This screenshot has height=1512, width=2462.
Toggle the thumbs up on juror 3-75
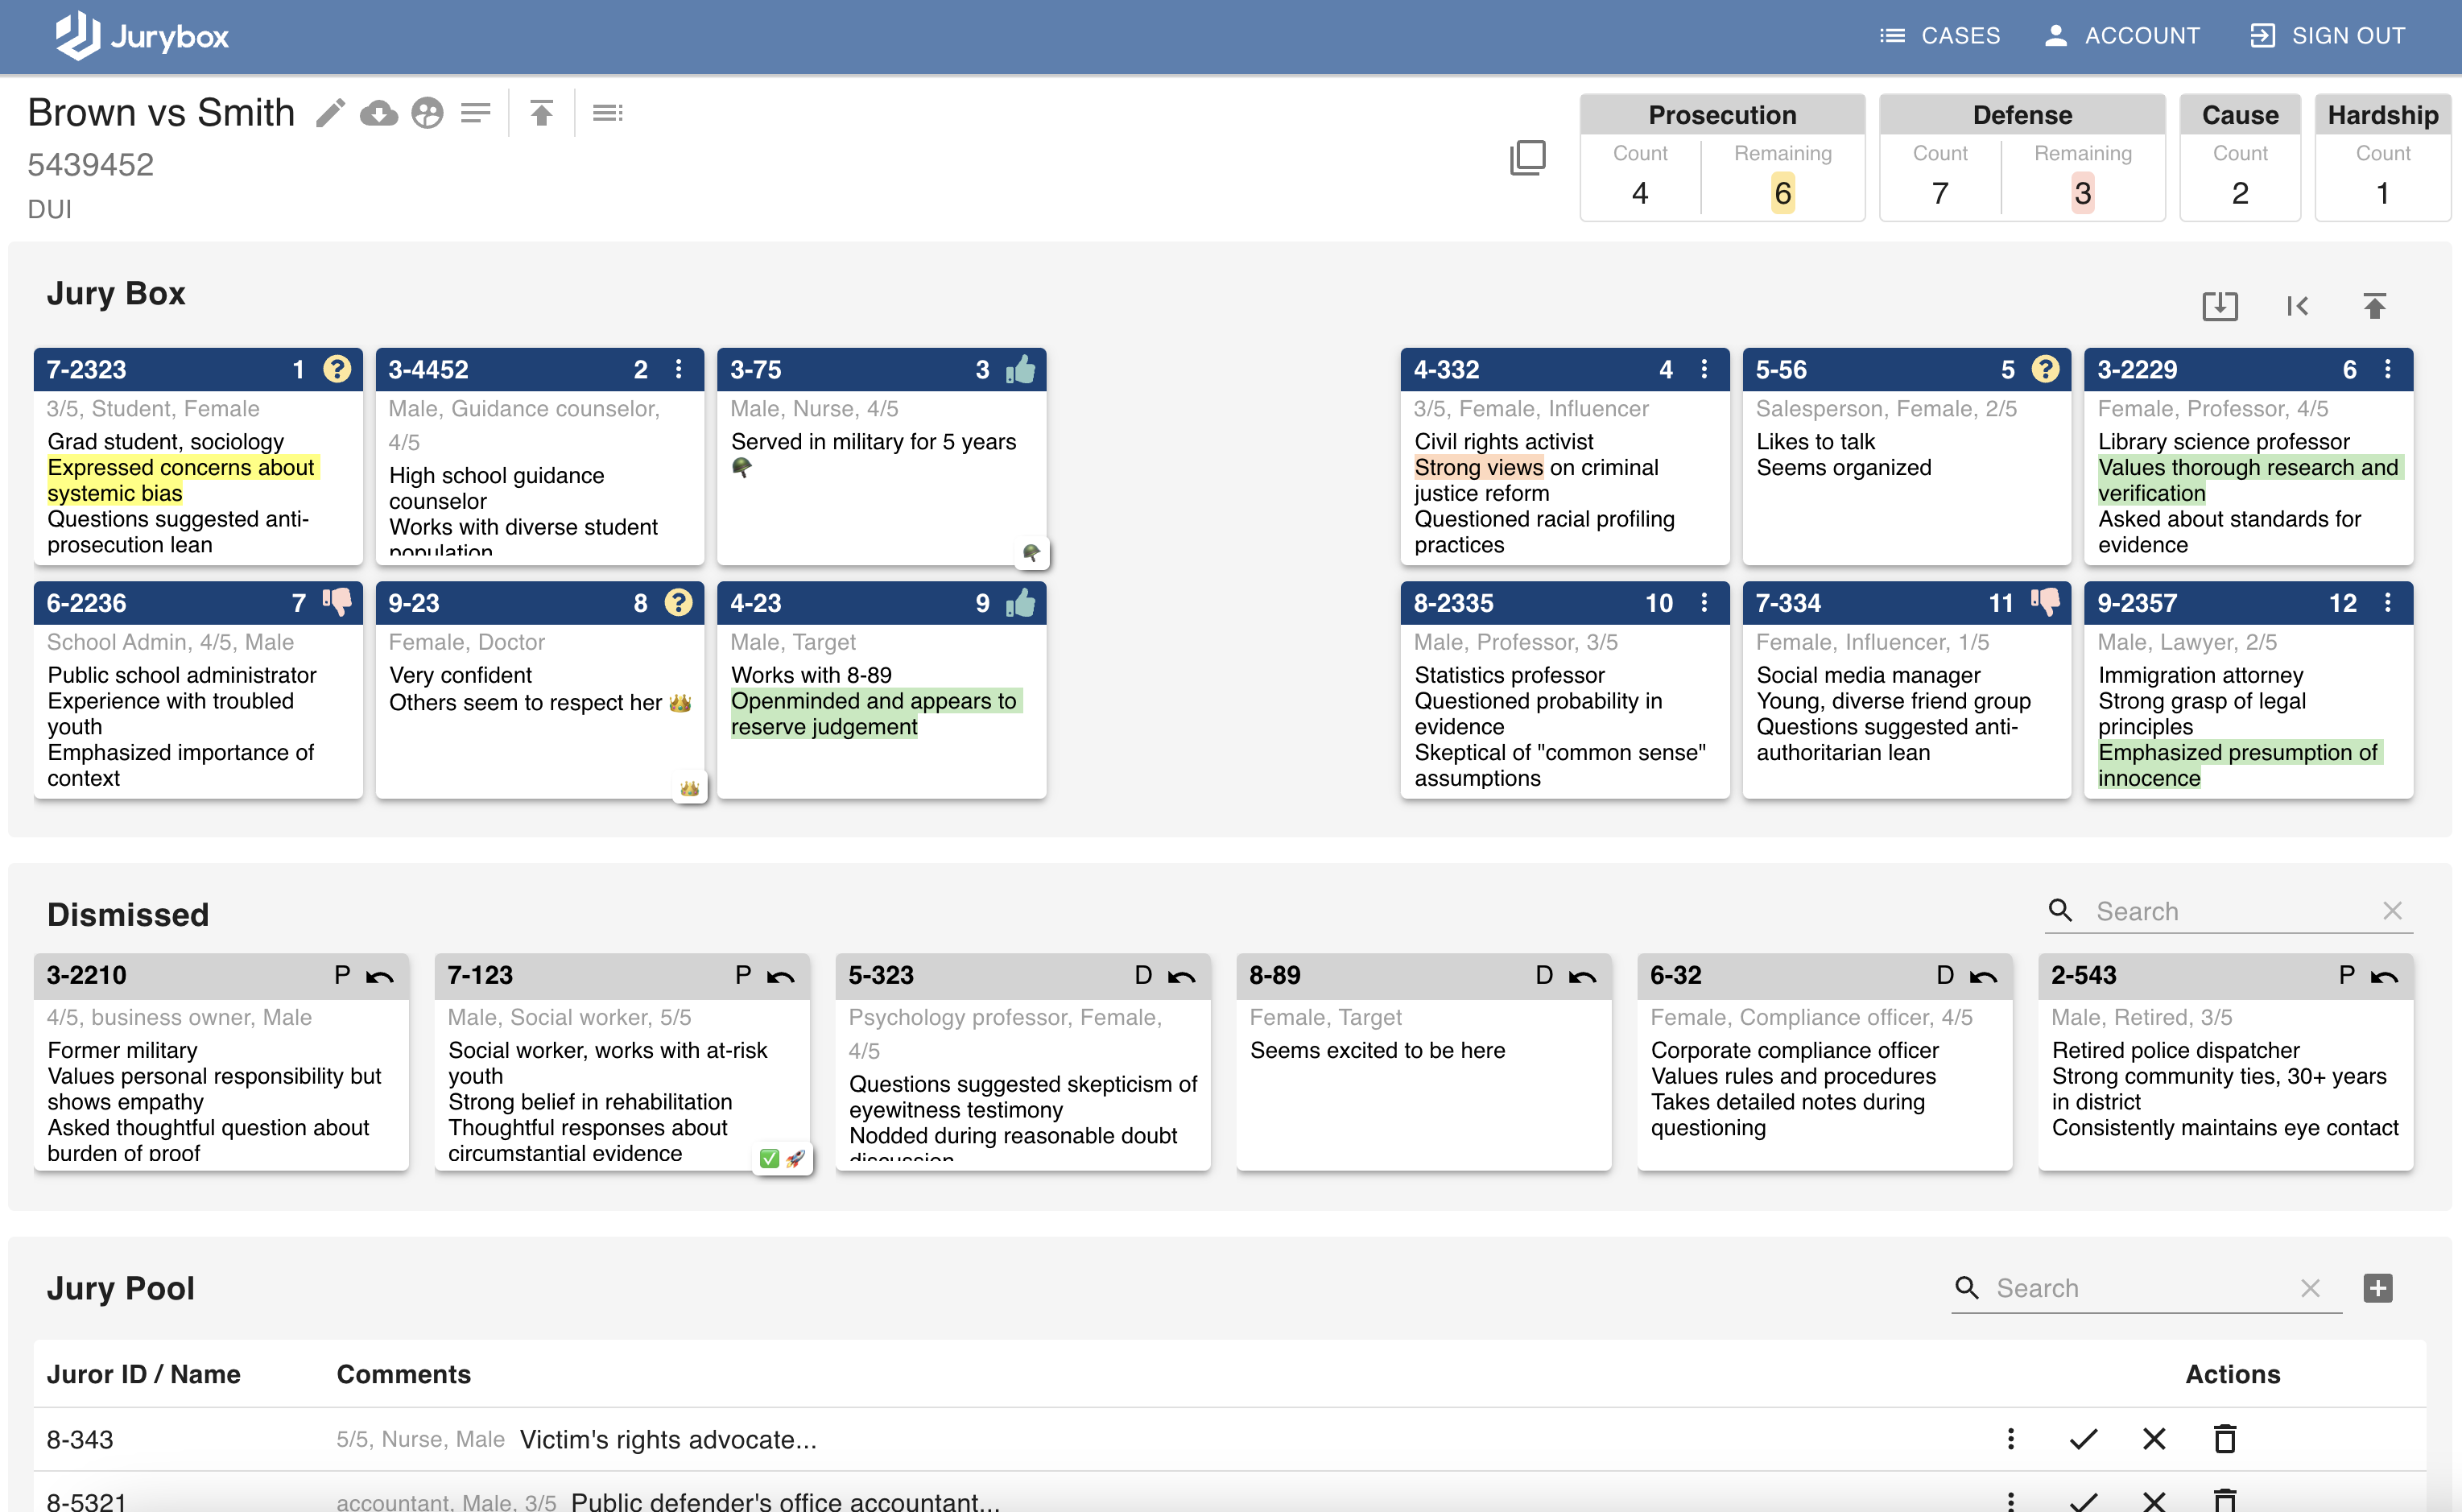tap(1021, 369)
